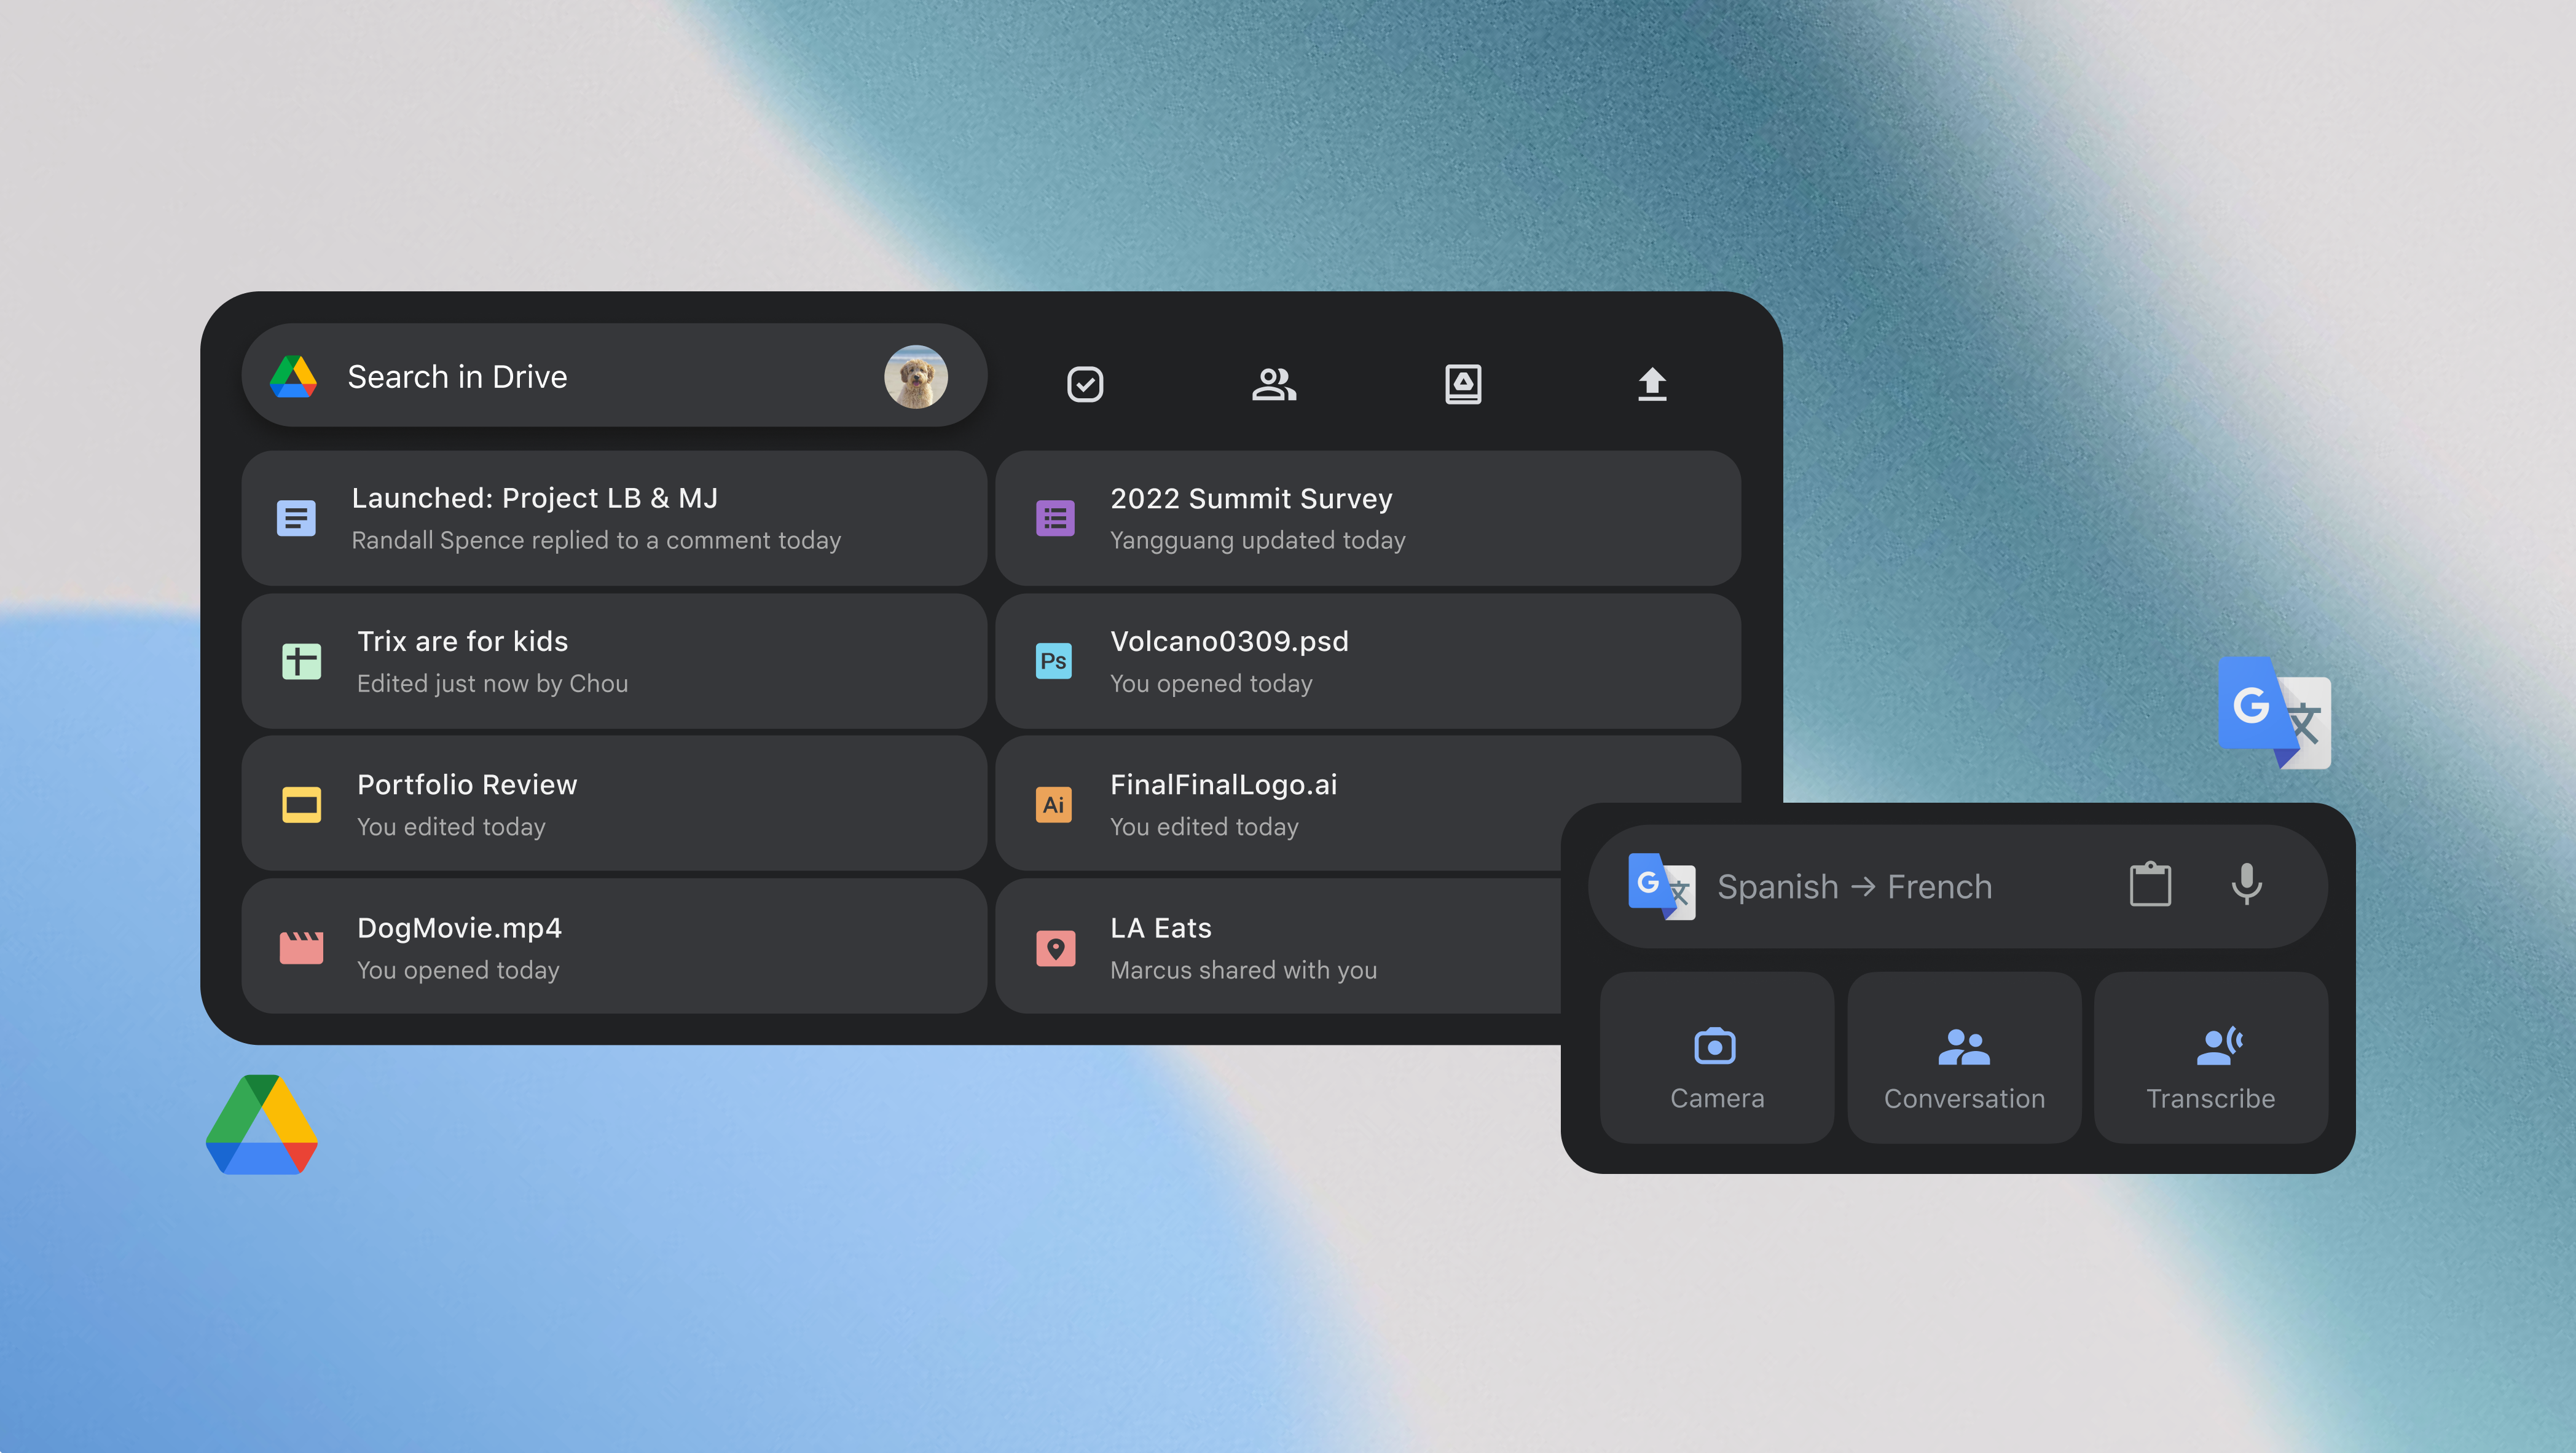The image size is (2576, 1453).
Task: Click the tasks/checklist icon in Drive
Action: 1086,382
